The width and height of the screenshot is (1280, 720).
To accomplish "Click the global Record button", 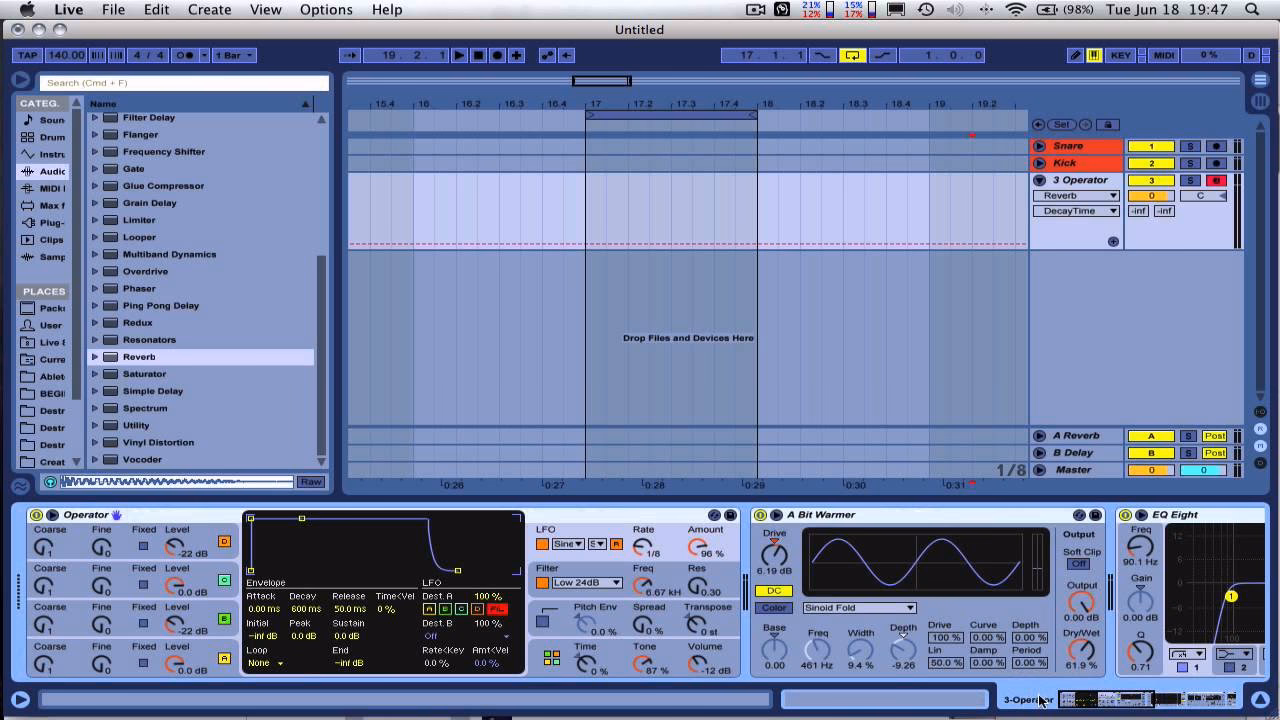I will tap(496, 56).
